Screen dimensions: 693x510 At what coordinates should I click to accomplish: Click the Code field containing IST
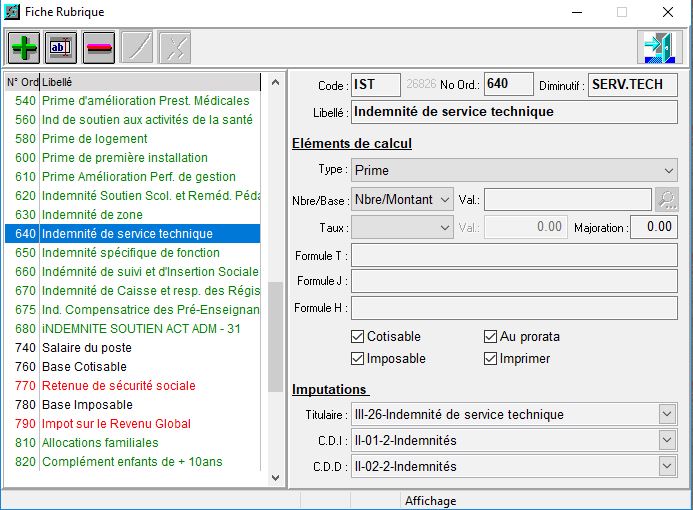[376, 84]
